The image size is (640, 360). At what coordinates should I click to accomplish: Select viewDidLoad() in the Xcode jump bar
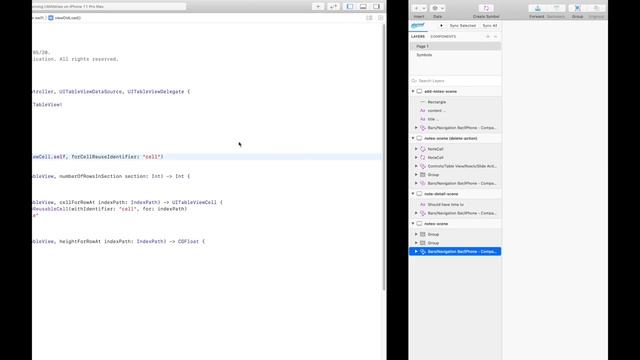tap(64, 18)
